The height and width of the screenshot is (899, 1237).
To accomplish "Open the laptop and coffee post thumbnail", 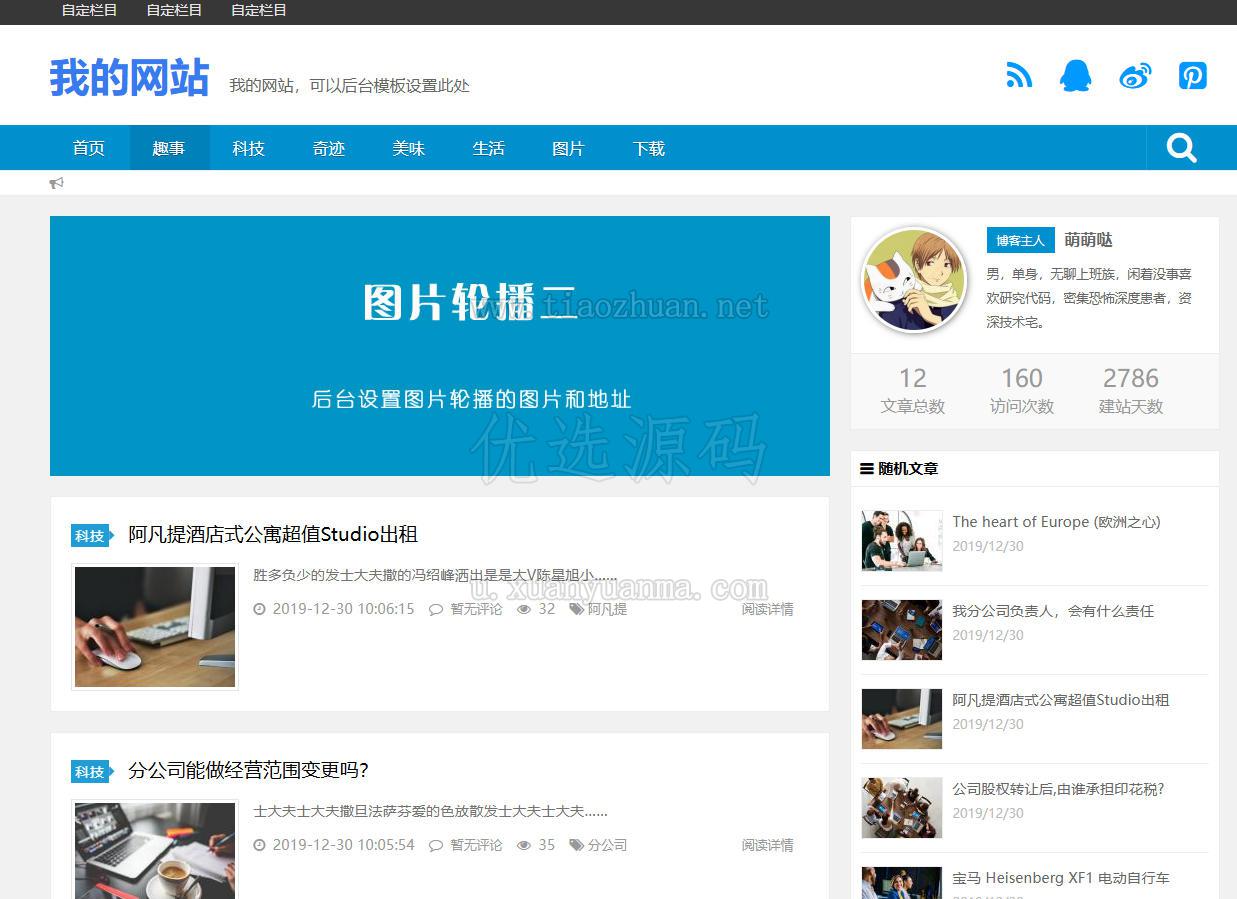I will (x=155, y=850).
